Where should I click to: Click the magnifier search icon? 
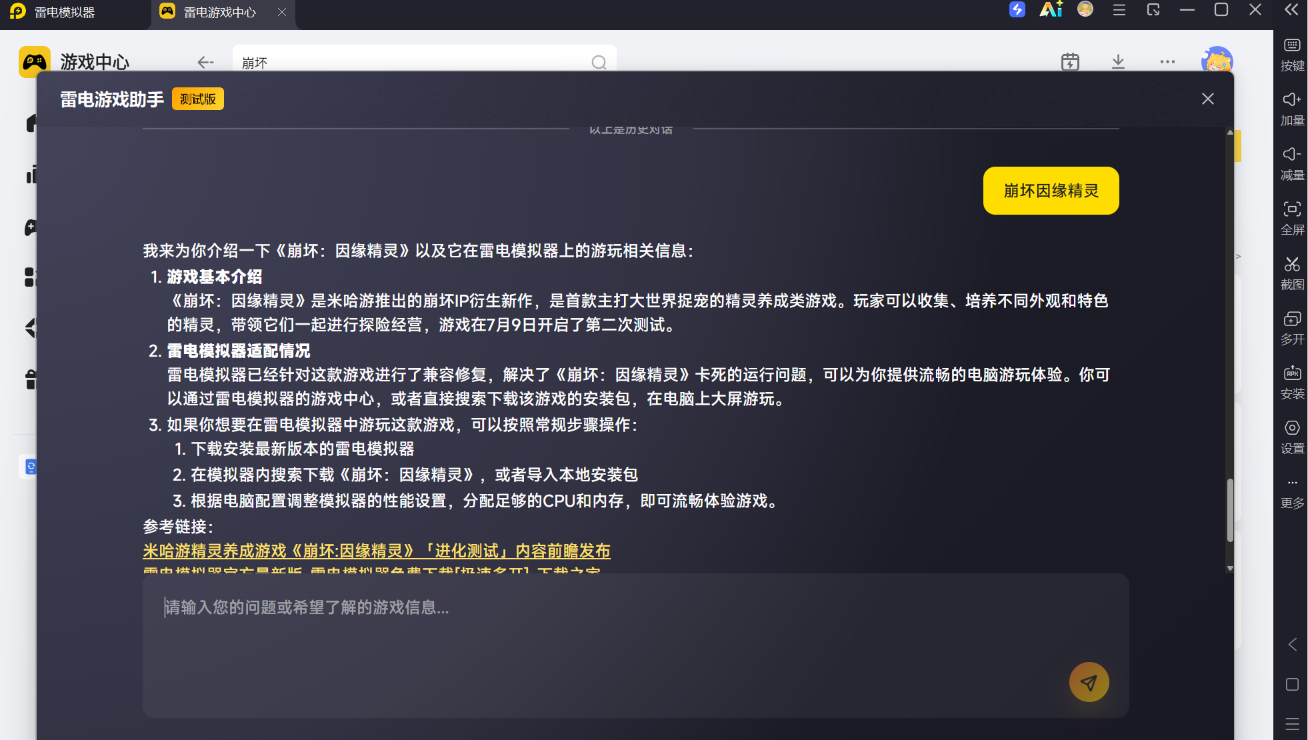point(599,62)
